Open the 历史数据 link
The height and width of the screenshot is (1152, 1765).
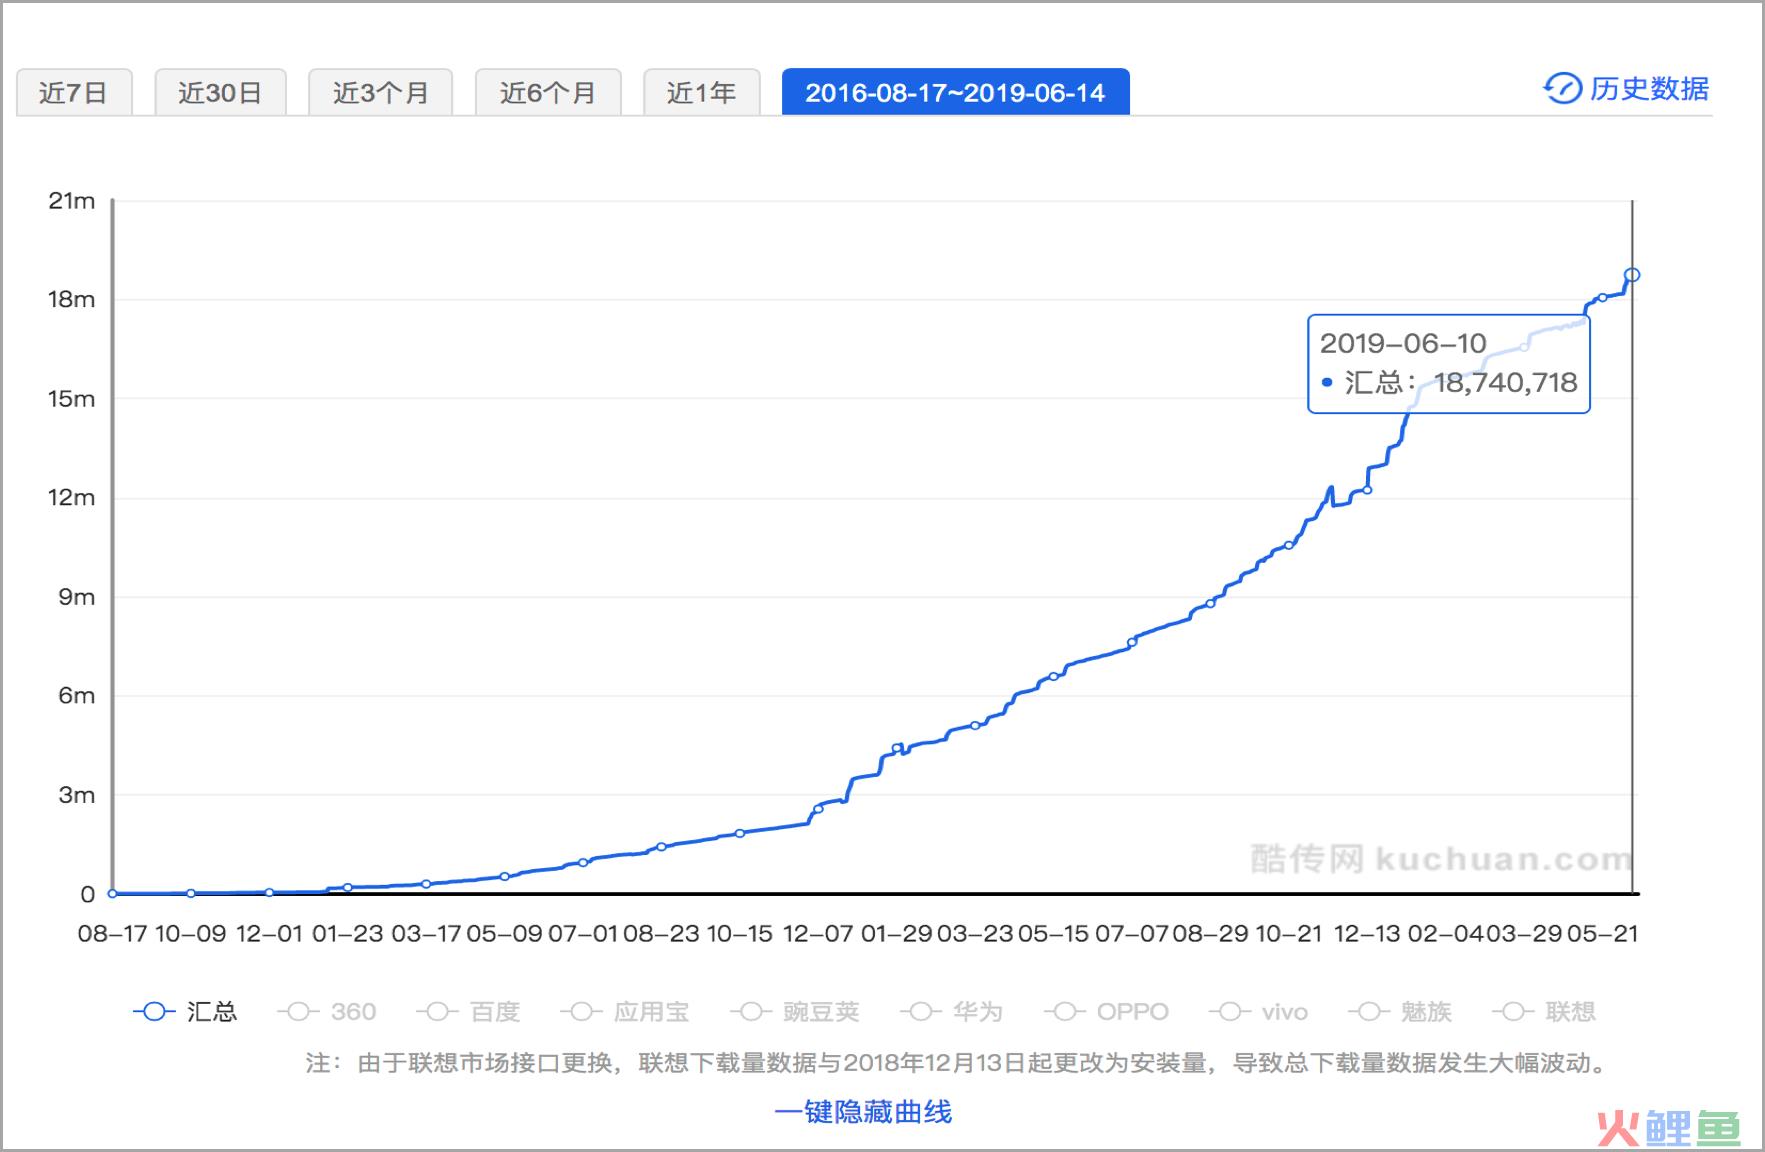point(1649,89)
